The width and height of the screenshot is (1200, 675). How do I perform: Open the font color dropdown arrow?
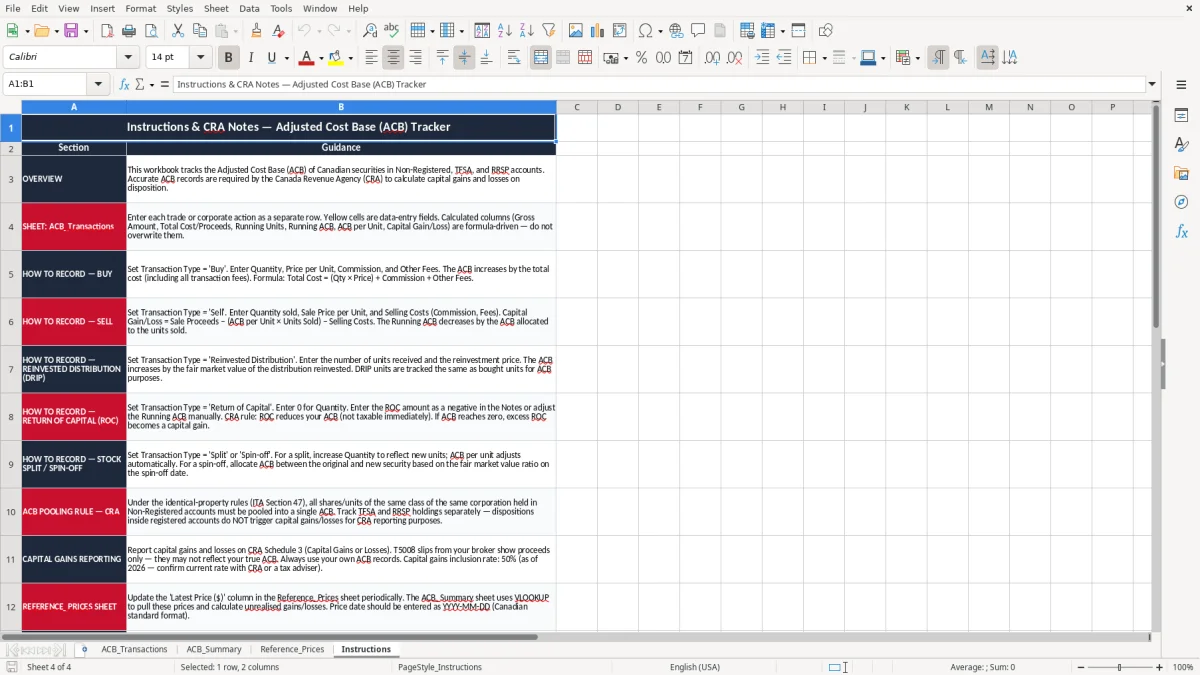click(x=320, y=58)
